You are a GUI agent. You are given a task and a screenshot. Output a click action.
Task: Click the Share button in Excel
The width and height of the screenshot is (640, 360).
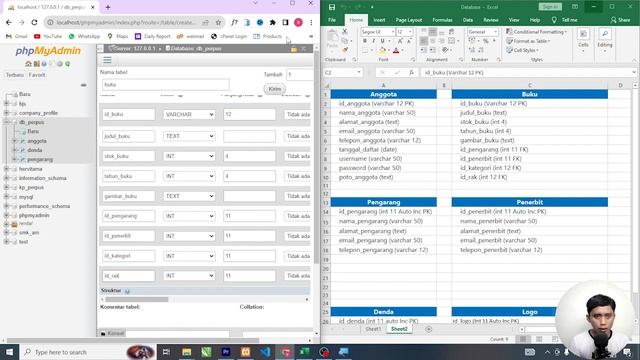[x=620, y=20]
